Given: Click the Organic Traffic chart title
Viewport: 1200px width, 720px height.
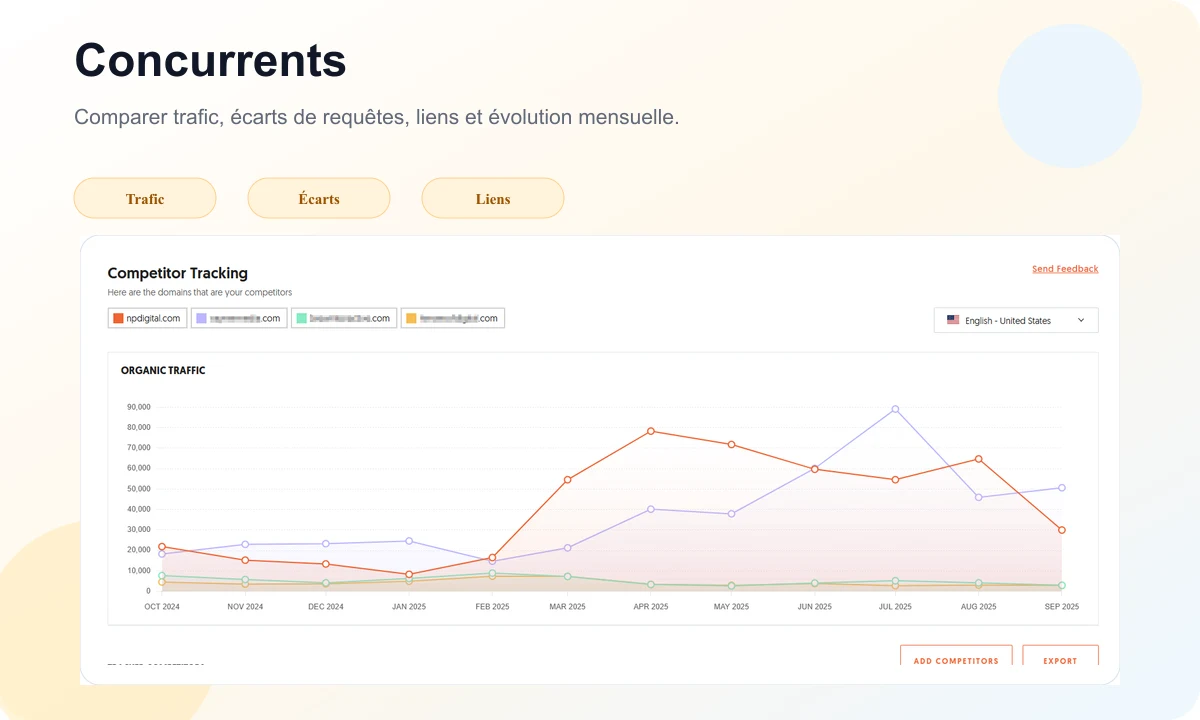Looking at the screenshot, I should pos(163,370).
